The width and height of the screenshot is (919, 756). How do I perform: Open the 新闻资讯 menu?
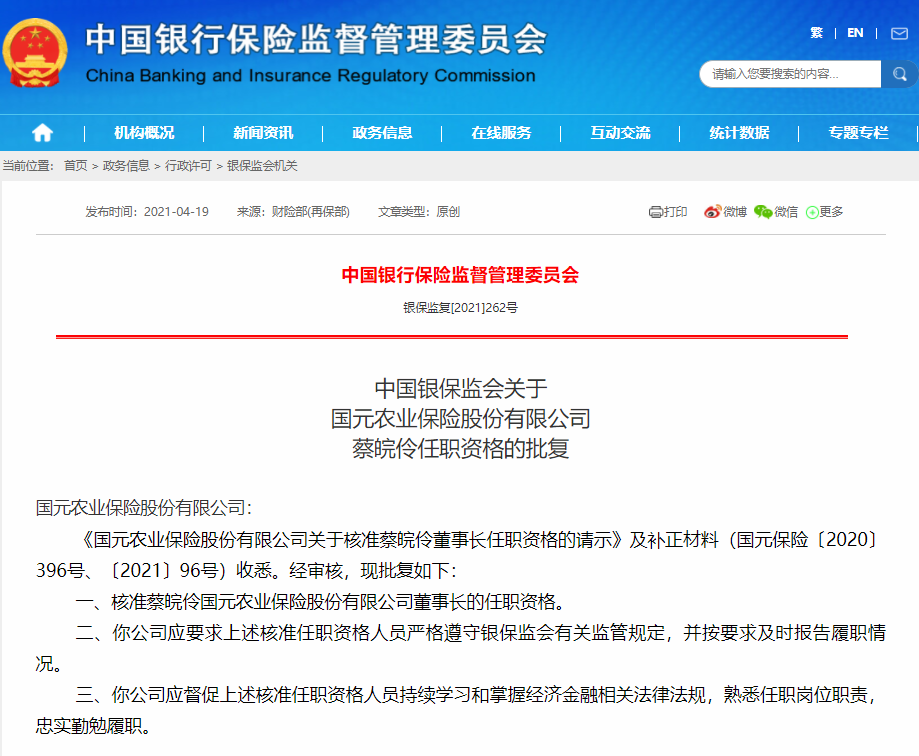(263, 133)
